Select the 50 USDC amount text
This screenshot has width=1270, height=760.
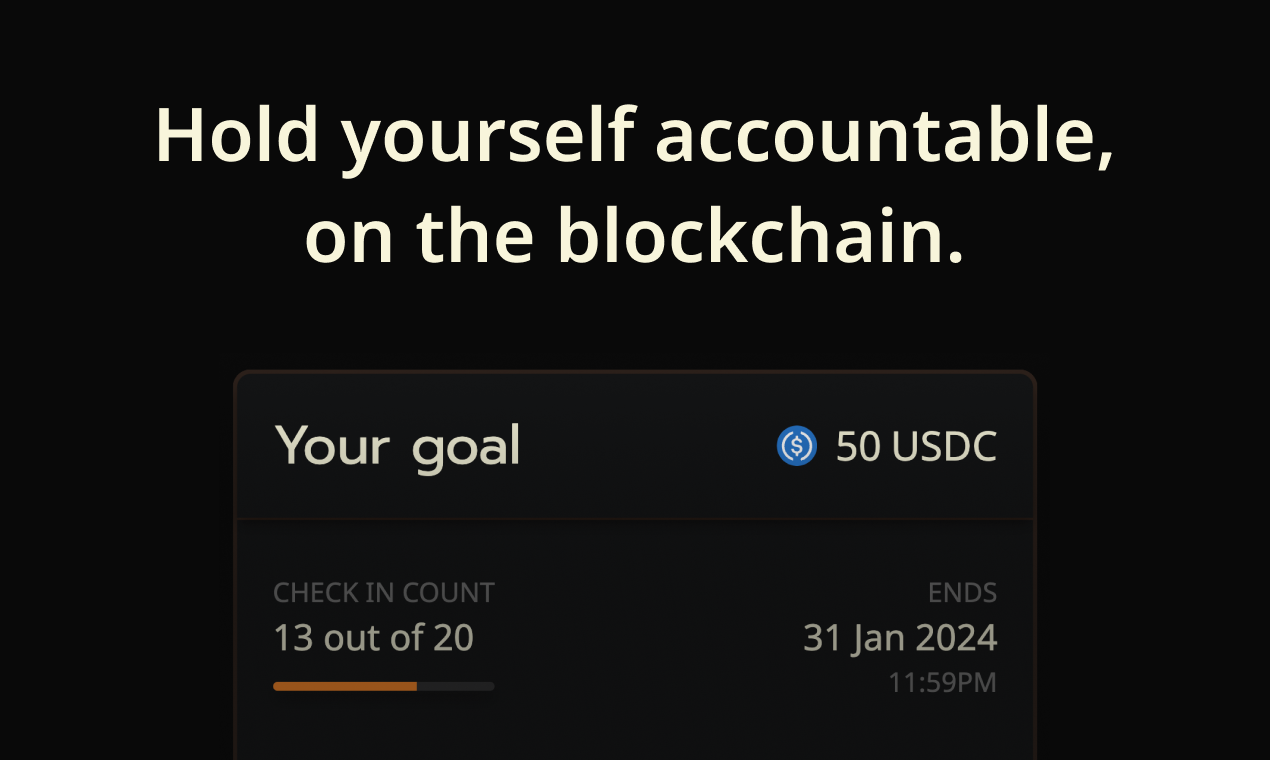(916, 447)
